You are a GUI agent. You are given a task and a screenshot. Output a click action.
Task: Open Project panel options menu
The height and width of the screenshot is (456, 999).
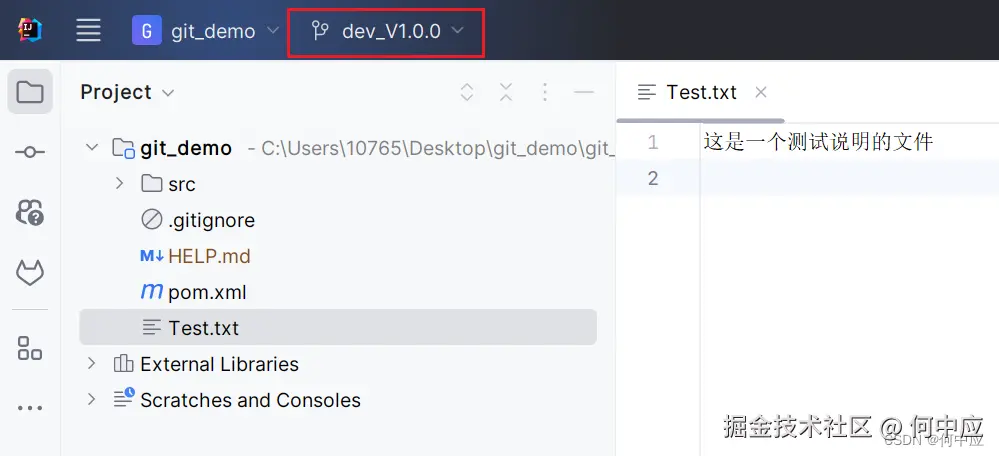(x=545, y=93)
